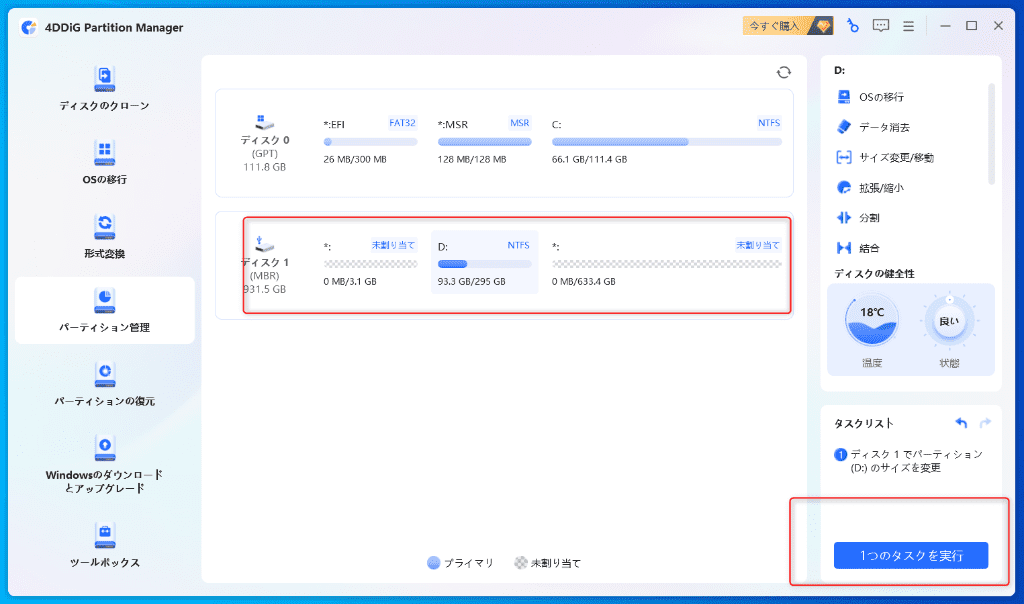
Task: Click the ディスクの健全性 heading
Action: point(874,274)
